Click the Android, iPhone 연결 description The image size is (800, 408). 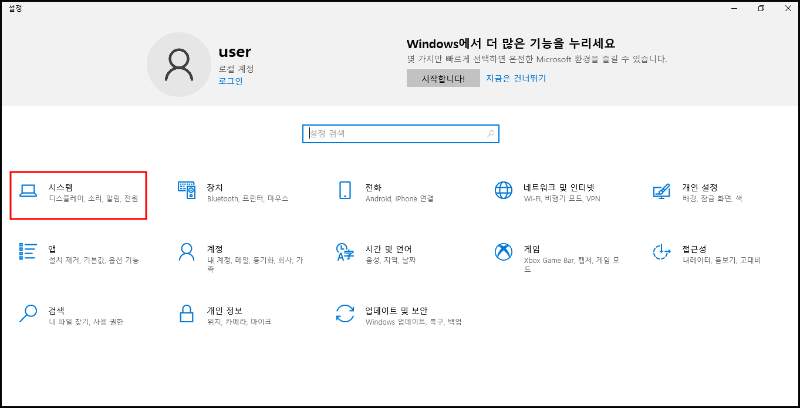399,198
